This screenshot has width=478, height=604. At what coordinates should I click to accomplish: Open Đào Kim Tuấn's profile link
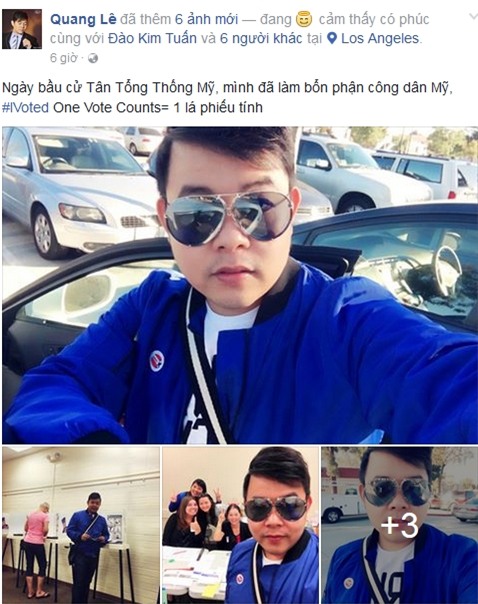pyautogui.click(x=153, y=39)
